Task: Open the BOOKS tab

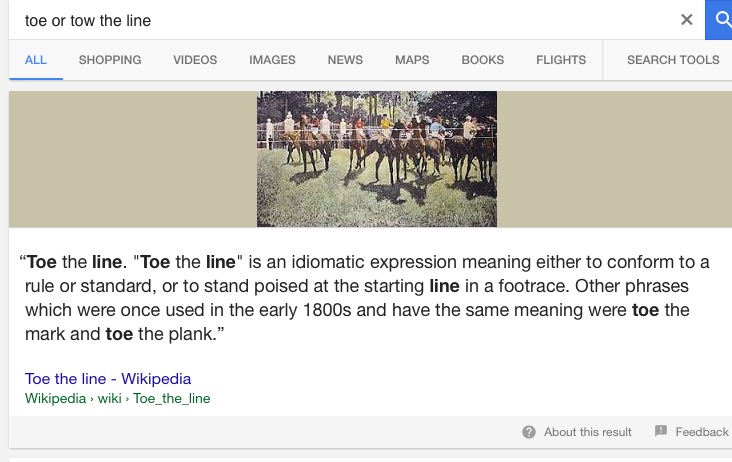Action: point(483,60)
